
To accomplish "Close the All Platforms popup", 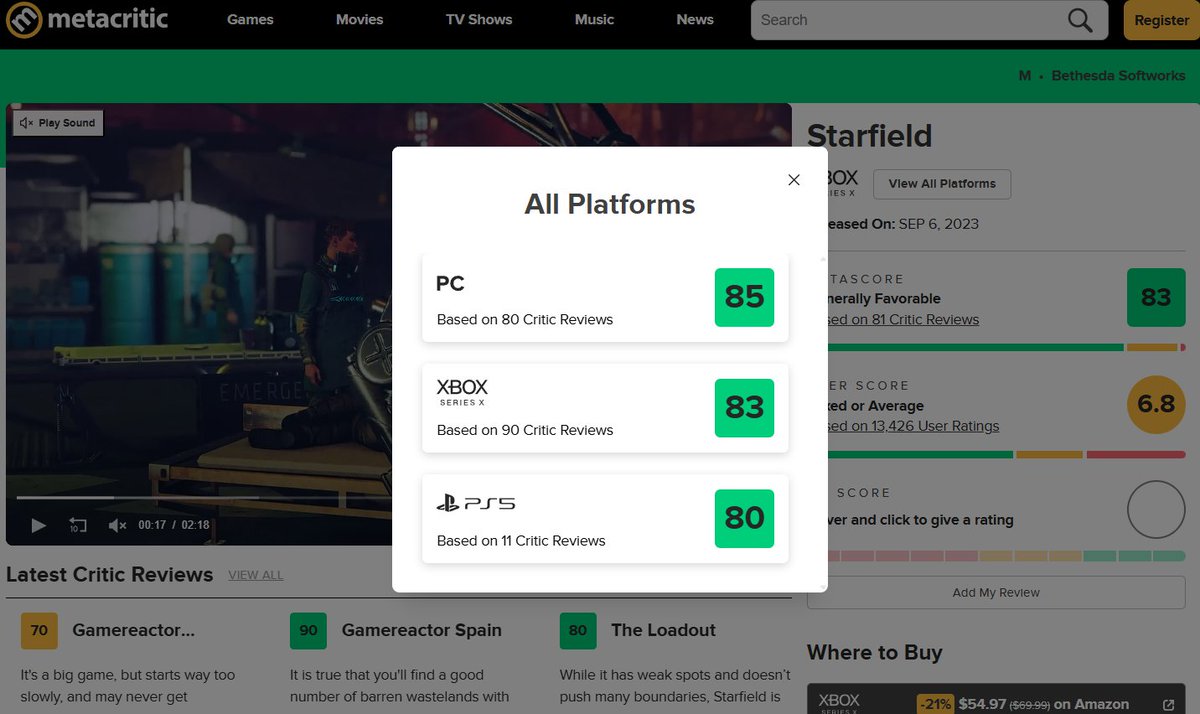I will tap(794, 180).
